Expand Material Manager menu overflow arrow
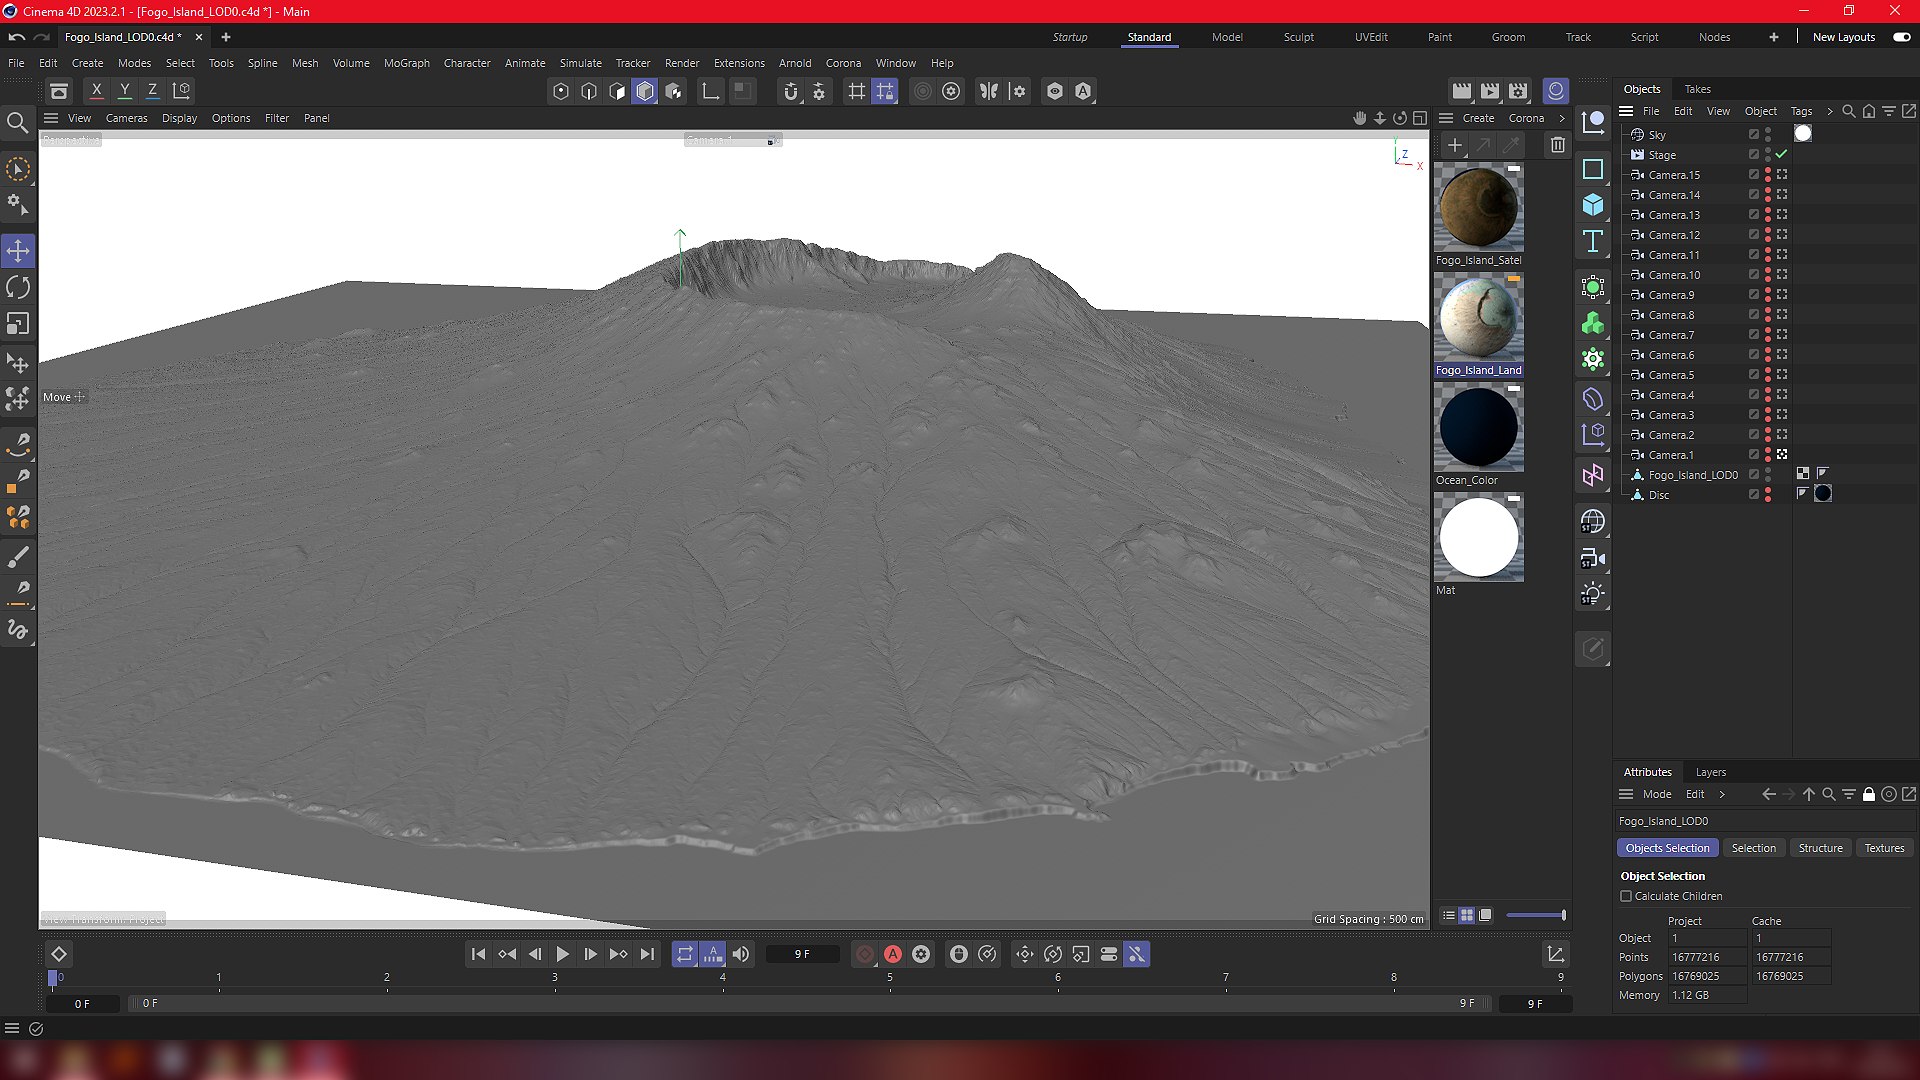The height and width of the screenshot is (1080, 1920). coord(1561,118)
